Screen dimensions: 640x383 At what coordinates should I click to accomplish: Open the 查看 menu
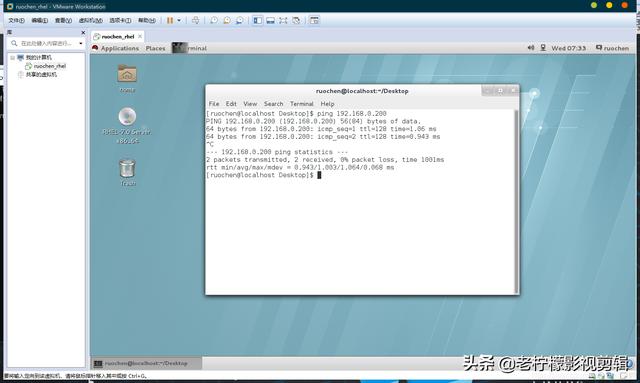click(63, 20)
